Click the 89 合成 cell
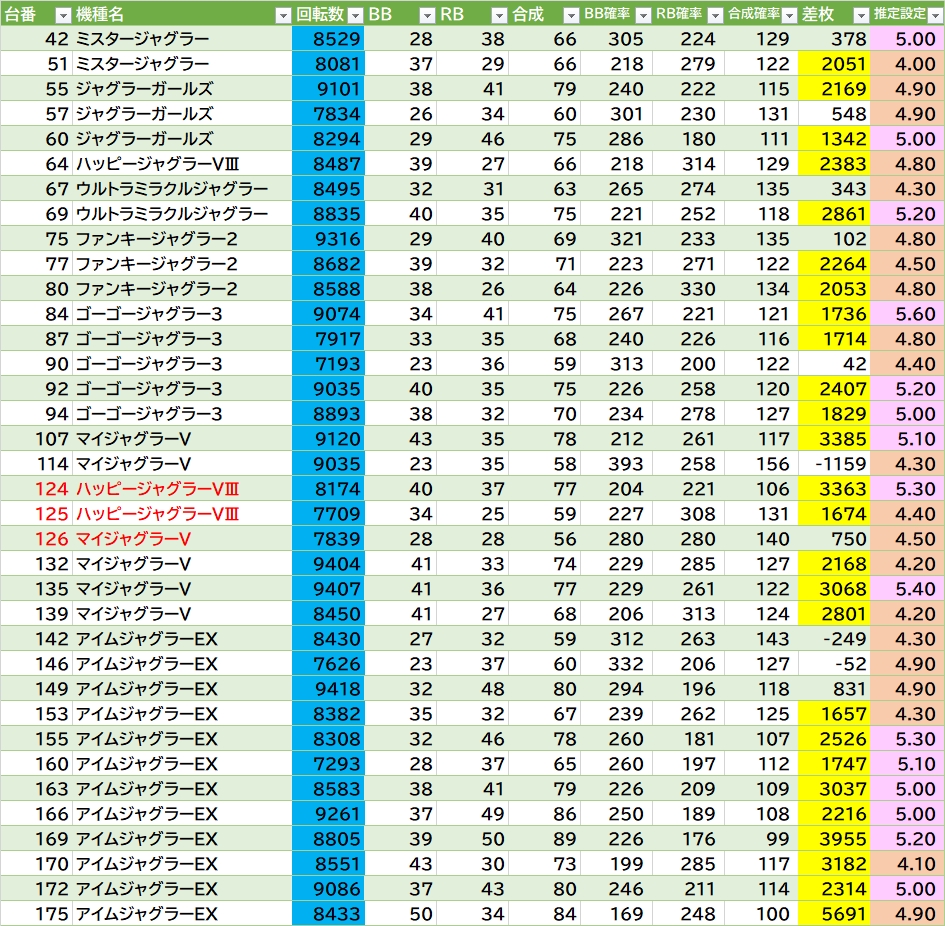 pos(545,839)
